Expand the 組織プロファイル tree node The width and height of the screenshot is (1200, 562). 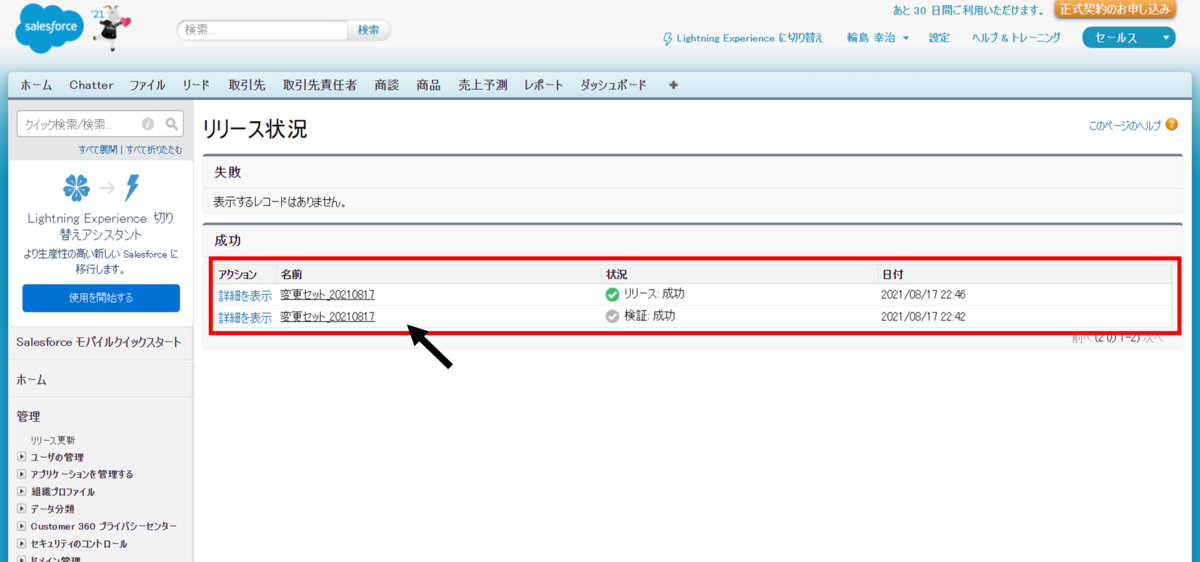(21, 492)
